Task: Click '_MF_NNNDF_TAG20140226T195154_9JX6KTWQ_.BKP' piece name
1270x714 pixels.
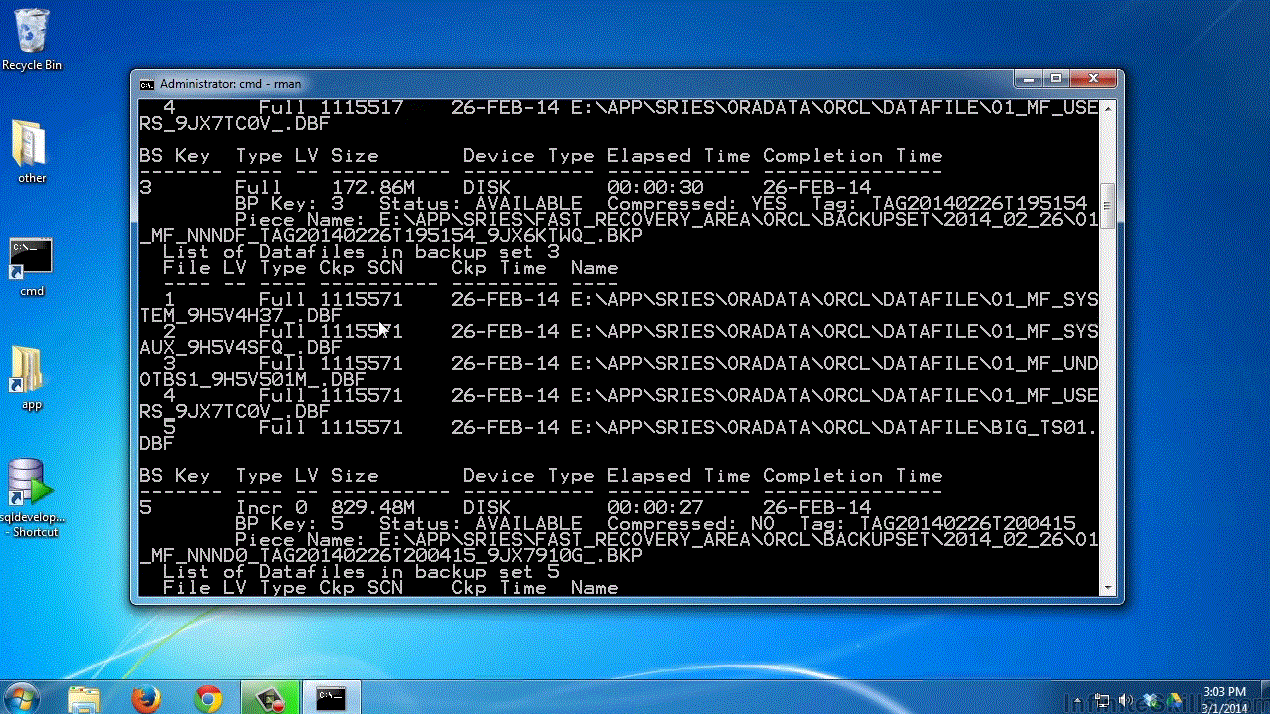Action: pos(391,235)
